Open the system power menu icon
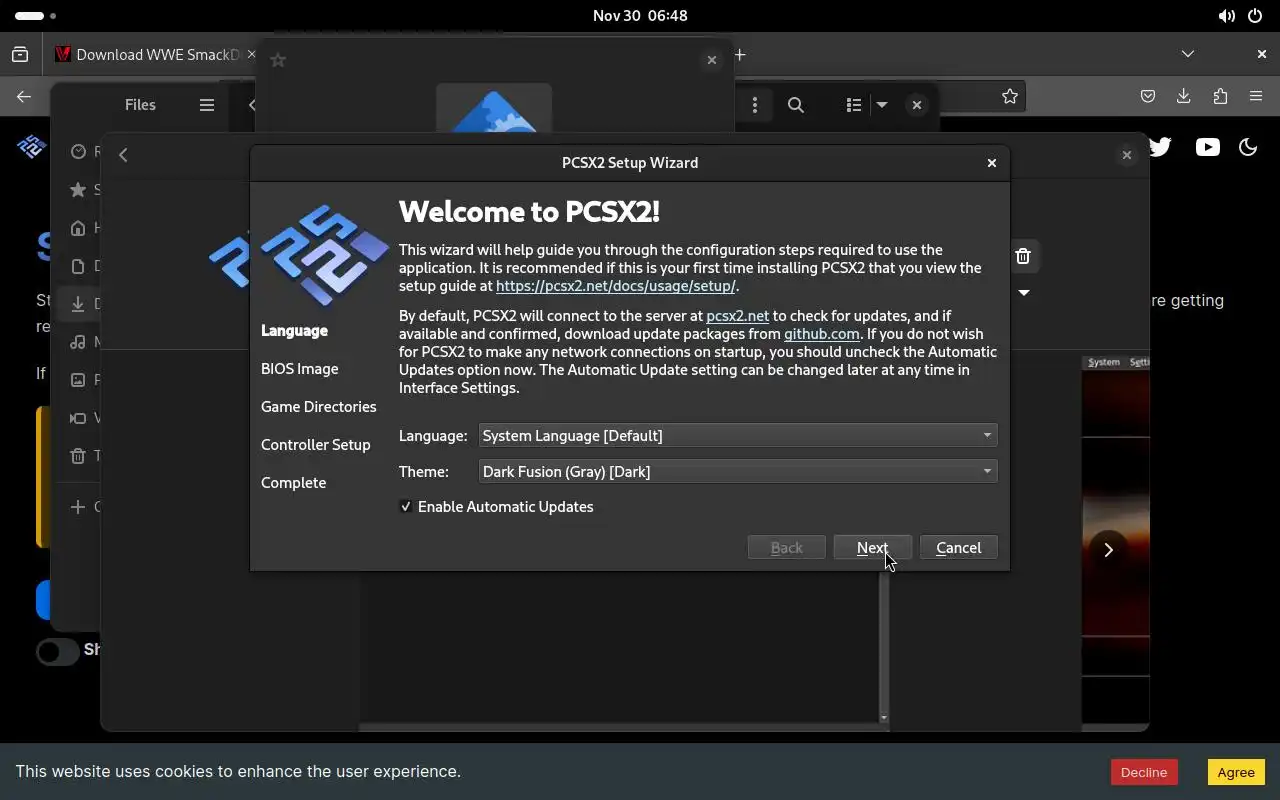Viewport: 1280px width, 800px height. [x=1255, y=16]
